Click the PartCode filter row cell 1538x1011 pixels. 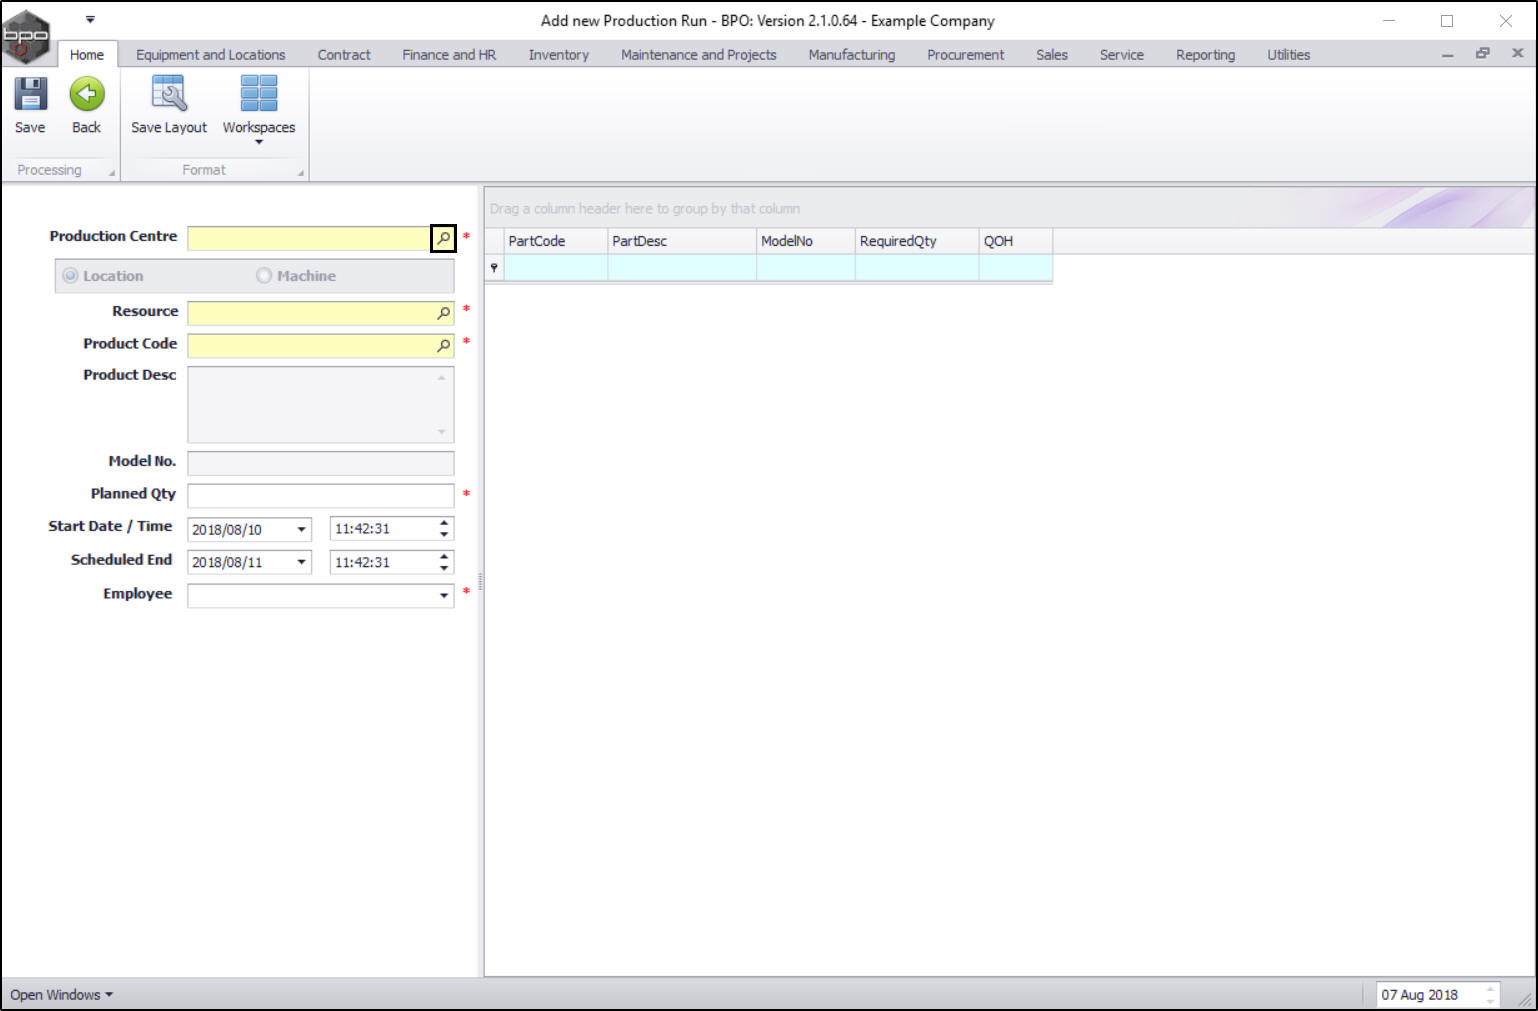pyautogui.click(x=556, y=267)
